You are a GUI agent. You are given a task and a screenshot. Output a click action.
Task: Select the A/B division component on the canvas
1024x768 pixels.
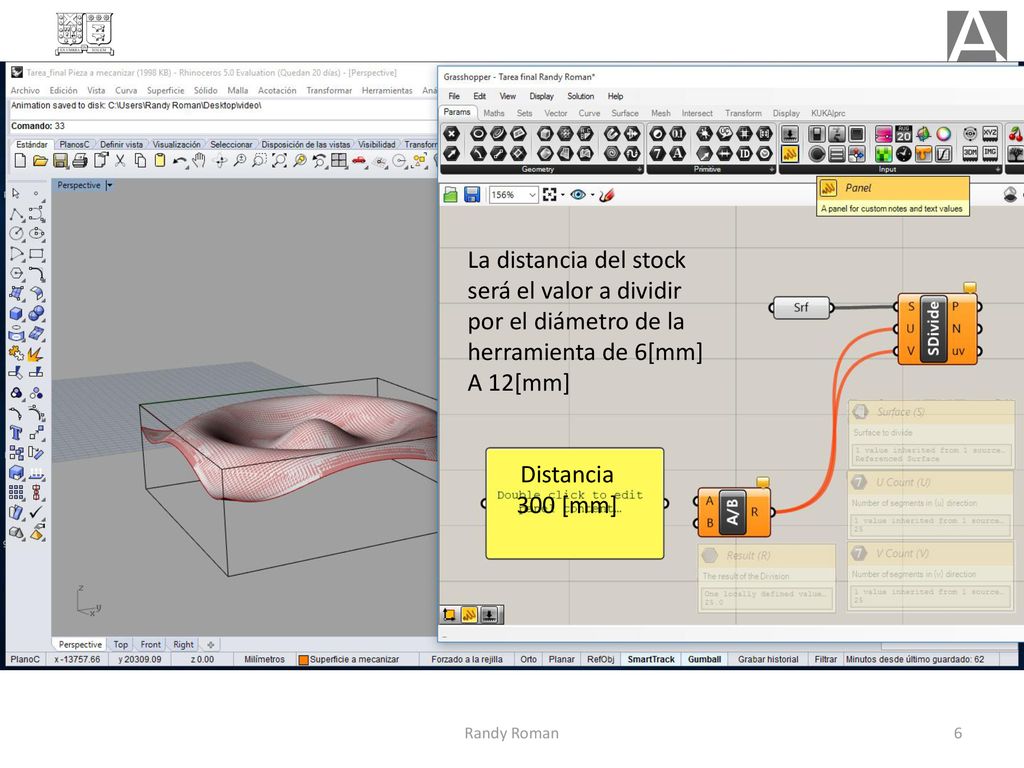click(x=734, y=512)
